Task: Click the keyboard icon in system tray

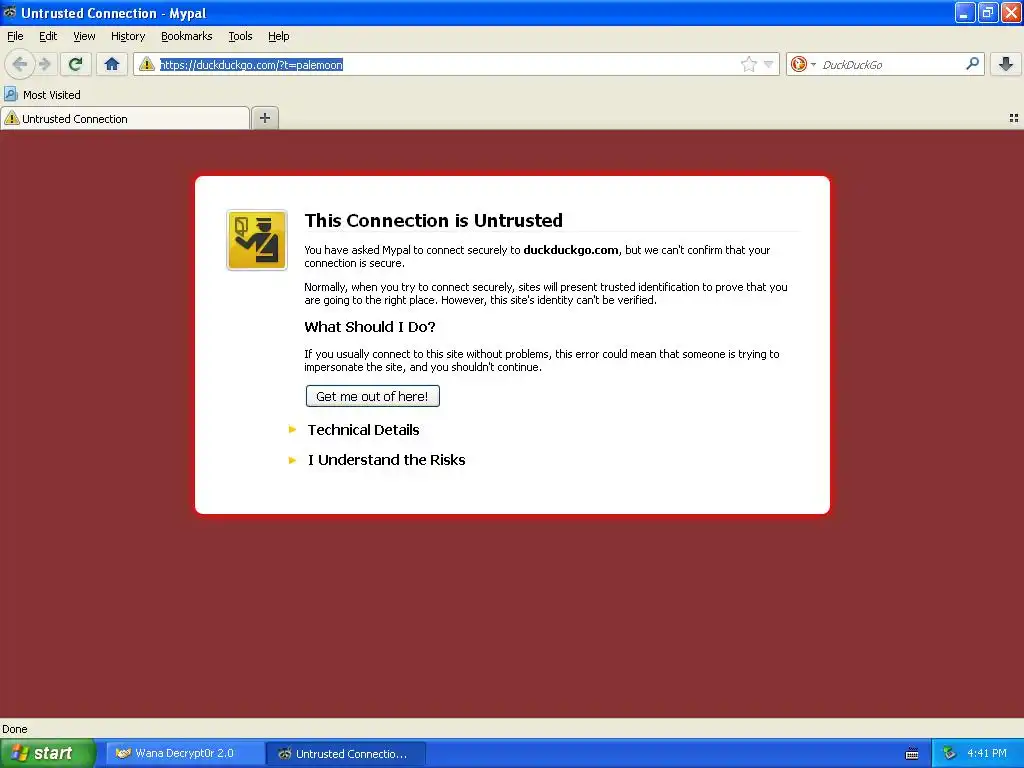Action: (x=912, y=754)
